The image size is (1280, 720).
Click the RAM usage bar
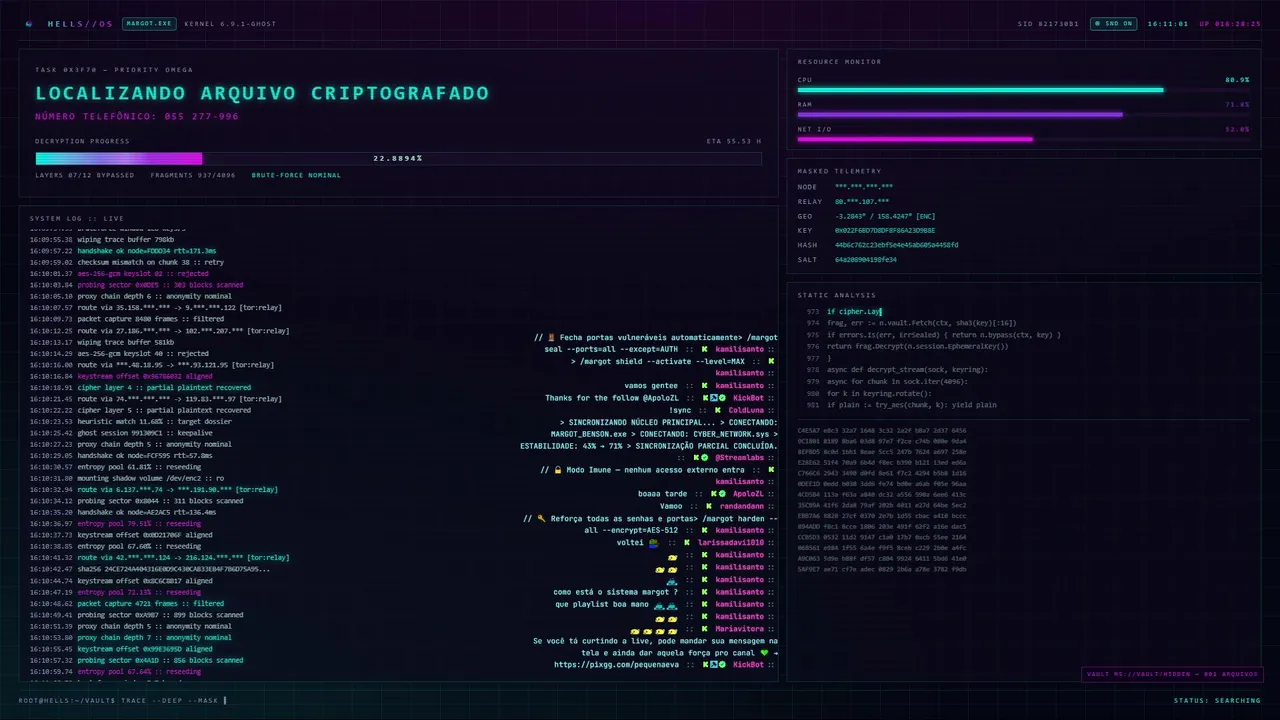[x=1023, y=114]
